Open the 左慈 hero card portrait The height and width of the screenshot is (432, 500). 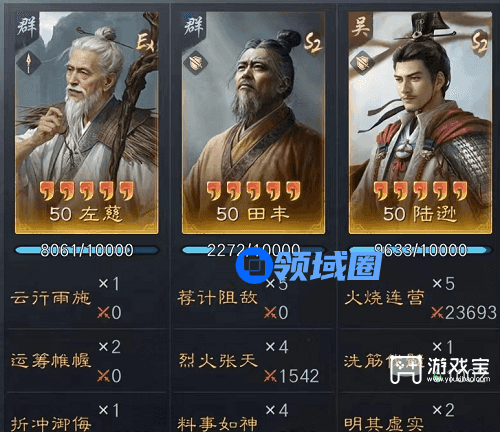87,123
